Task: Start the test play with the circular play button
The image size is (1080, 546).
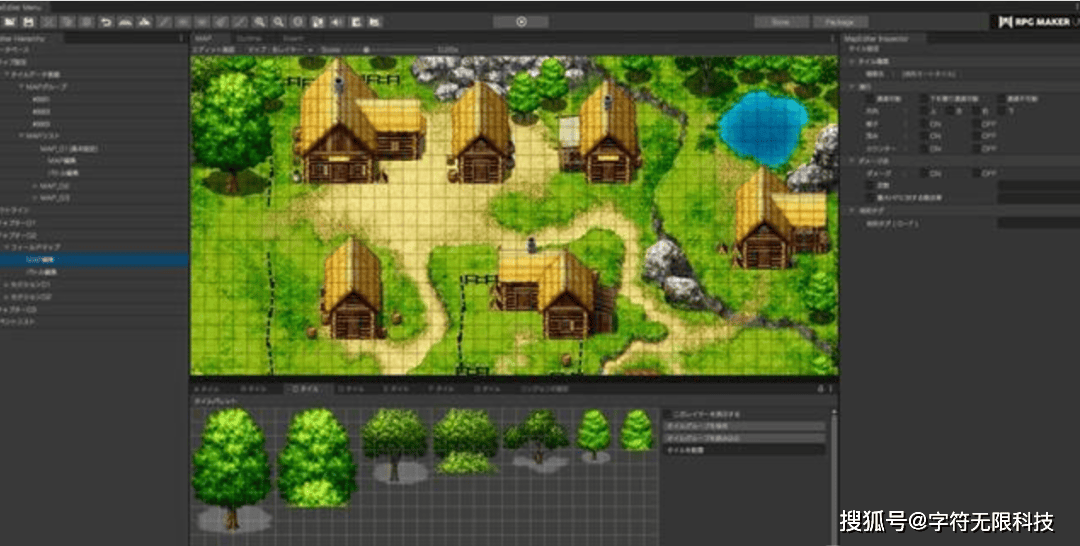Action: [521, 22]
